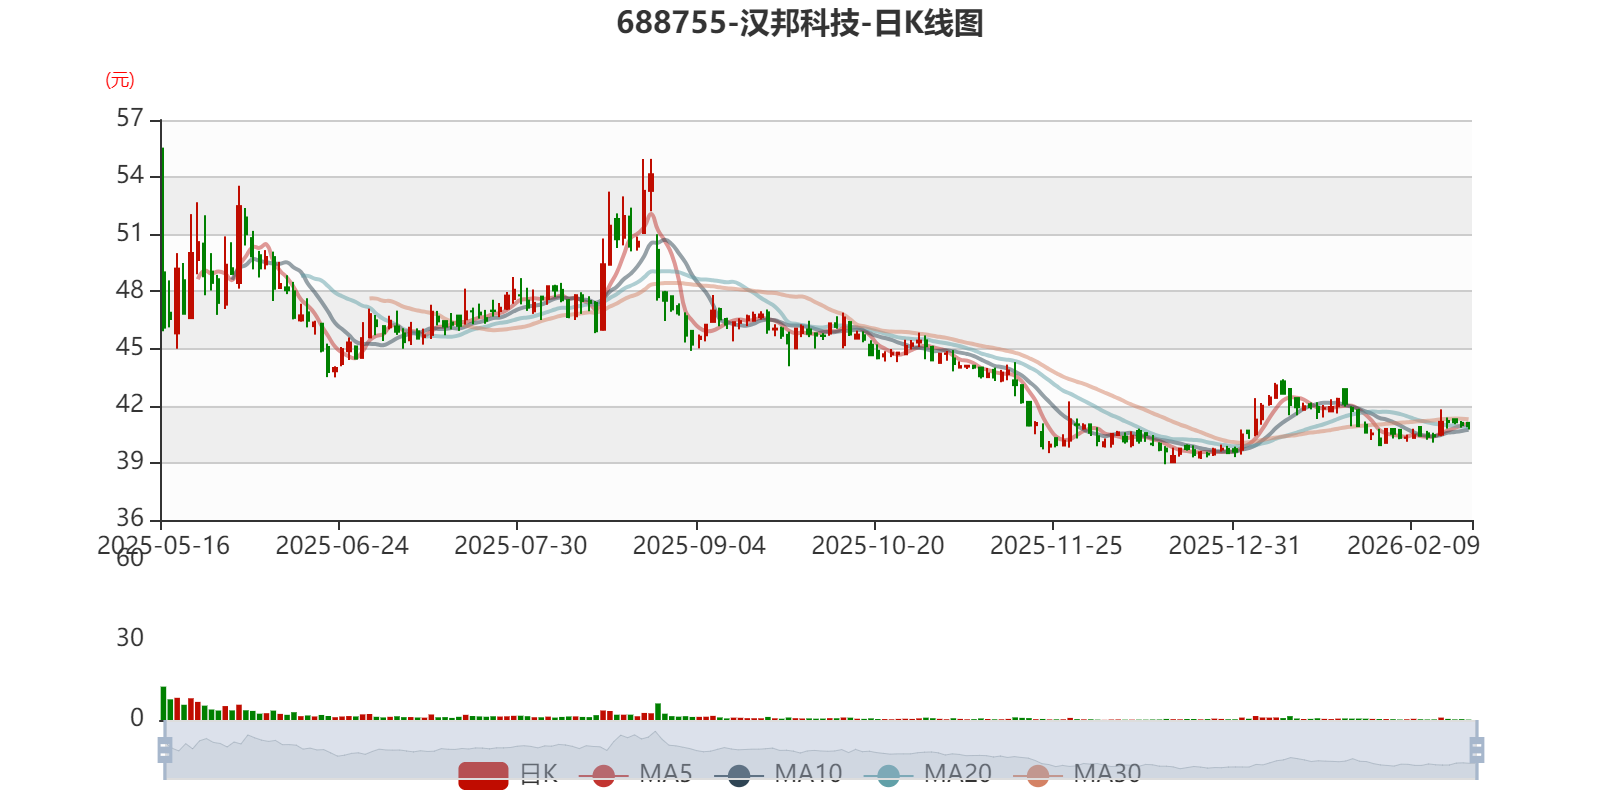
Task: Select the 2025-06-24 date axis label
Action: pyautogui.click(x=342, y=546)
